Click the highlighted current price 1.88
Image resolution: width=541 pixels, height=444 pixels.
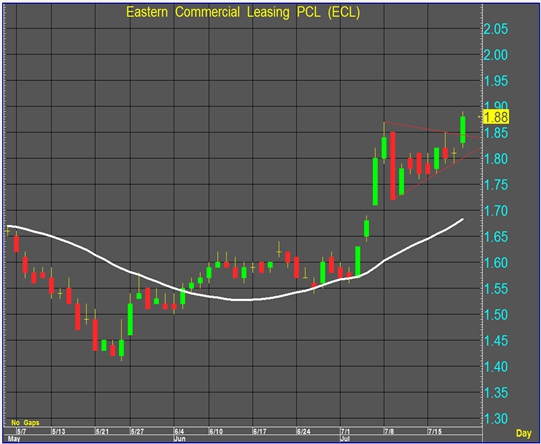pyautogui.click(x=496, y=117)
